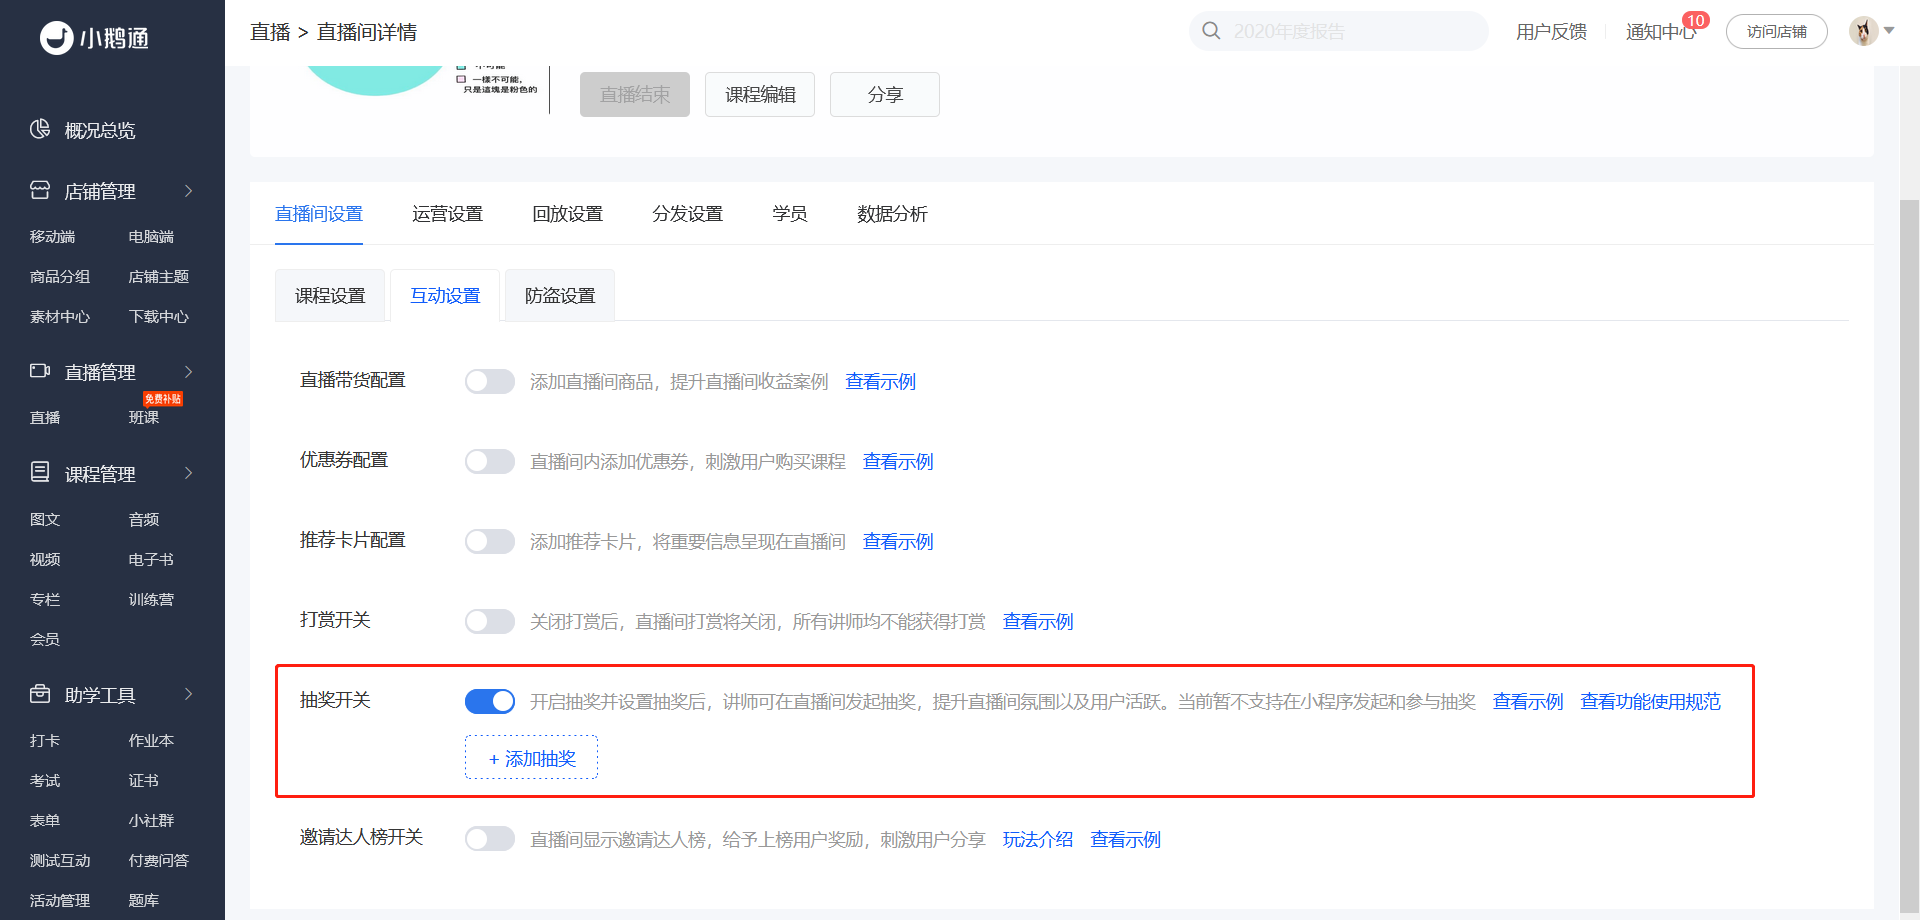Open 下载中心 in sidebar
Image resolution: width=1920 pixels, height=920 pixels.
click(x=159, y=317)
